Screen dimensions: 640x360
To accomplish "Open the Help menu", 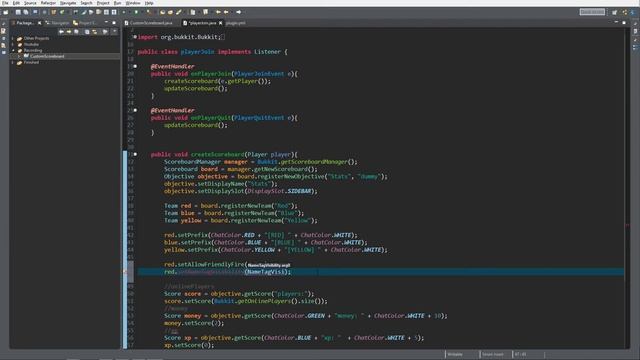I will point(149,3).
